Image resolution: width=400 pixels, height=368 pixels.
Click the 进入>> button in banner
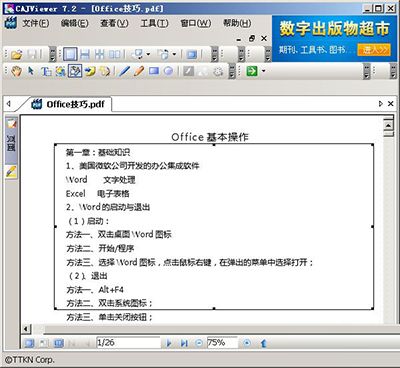click(x=373, y=50)
